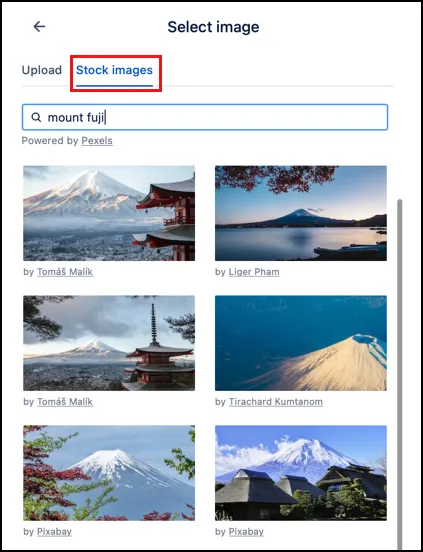
Task: Choose the lake sunset Fuji image
Action: pos(301,213)
